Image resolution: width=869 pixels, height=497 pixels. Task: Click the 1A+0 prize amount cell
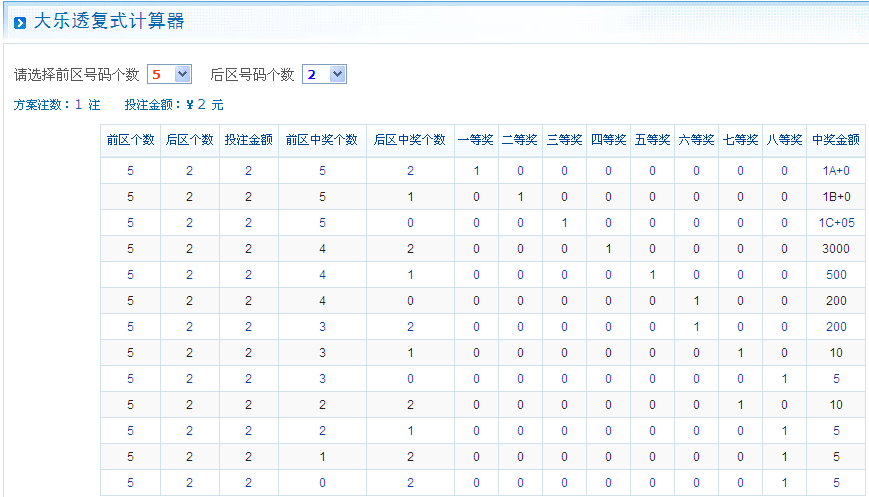tap(836, 171)
